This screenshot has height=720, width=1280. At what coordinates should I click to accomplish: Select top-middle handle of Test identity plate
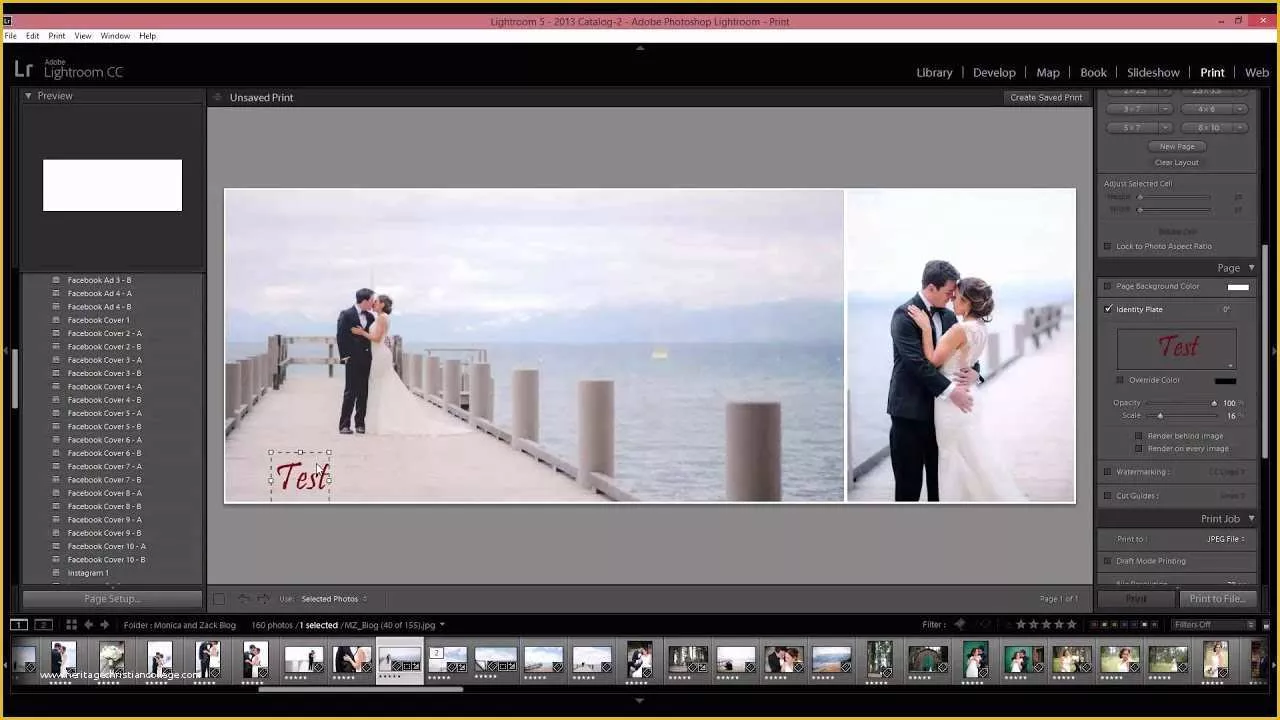(300, 452)
